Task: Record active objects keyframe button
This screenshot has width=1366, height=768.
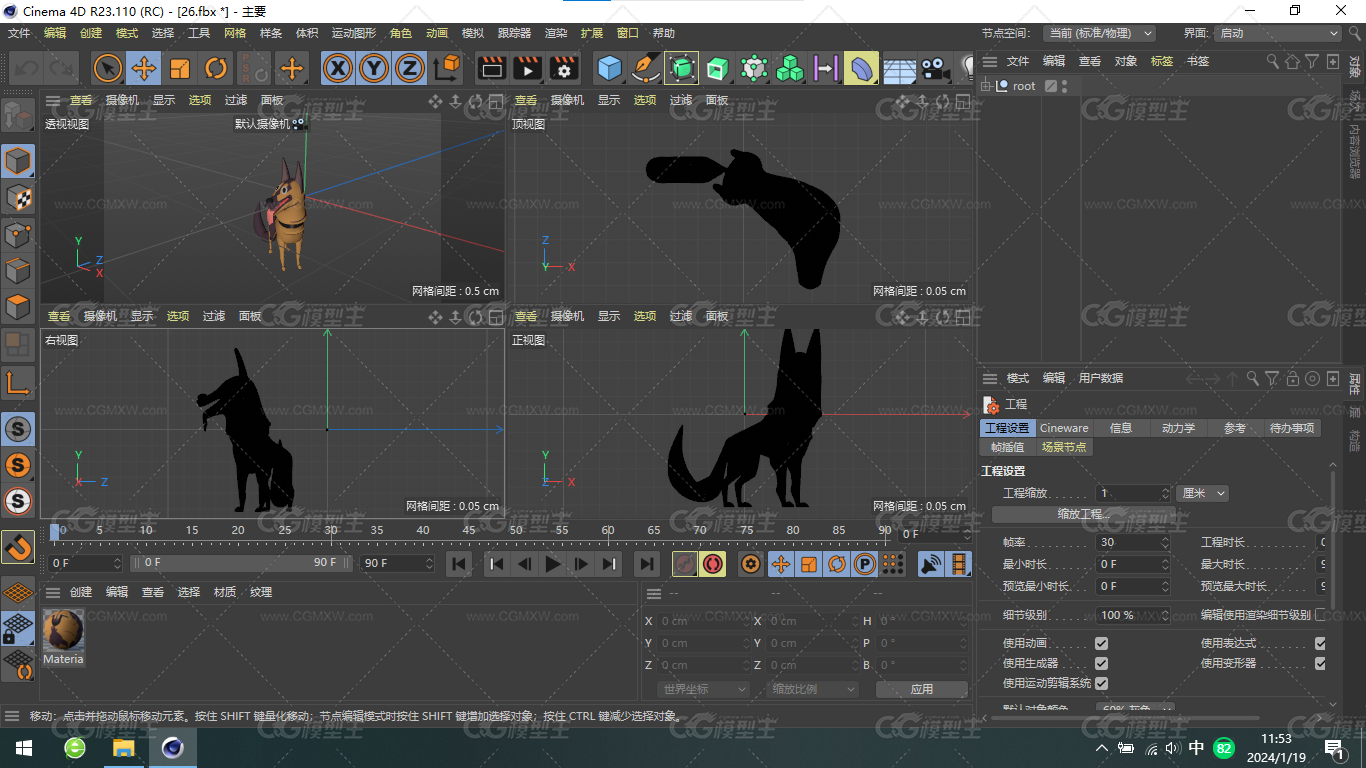Action: (685, 564)
